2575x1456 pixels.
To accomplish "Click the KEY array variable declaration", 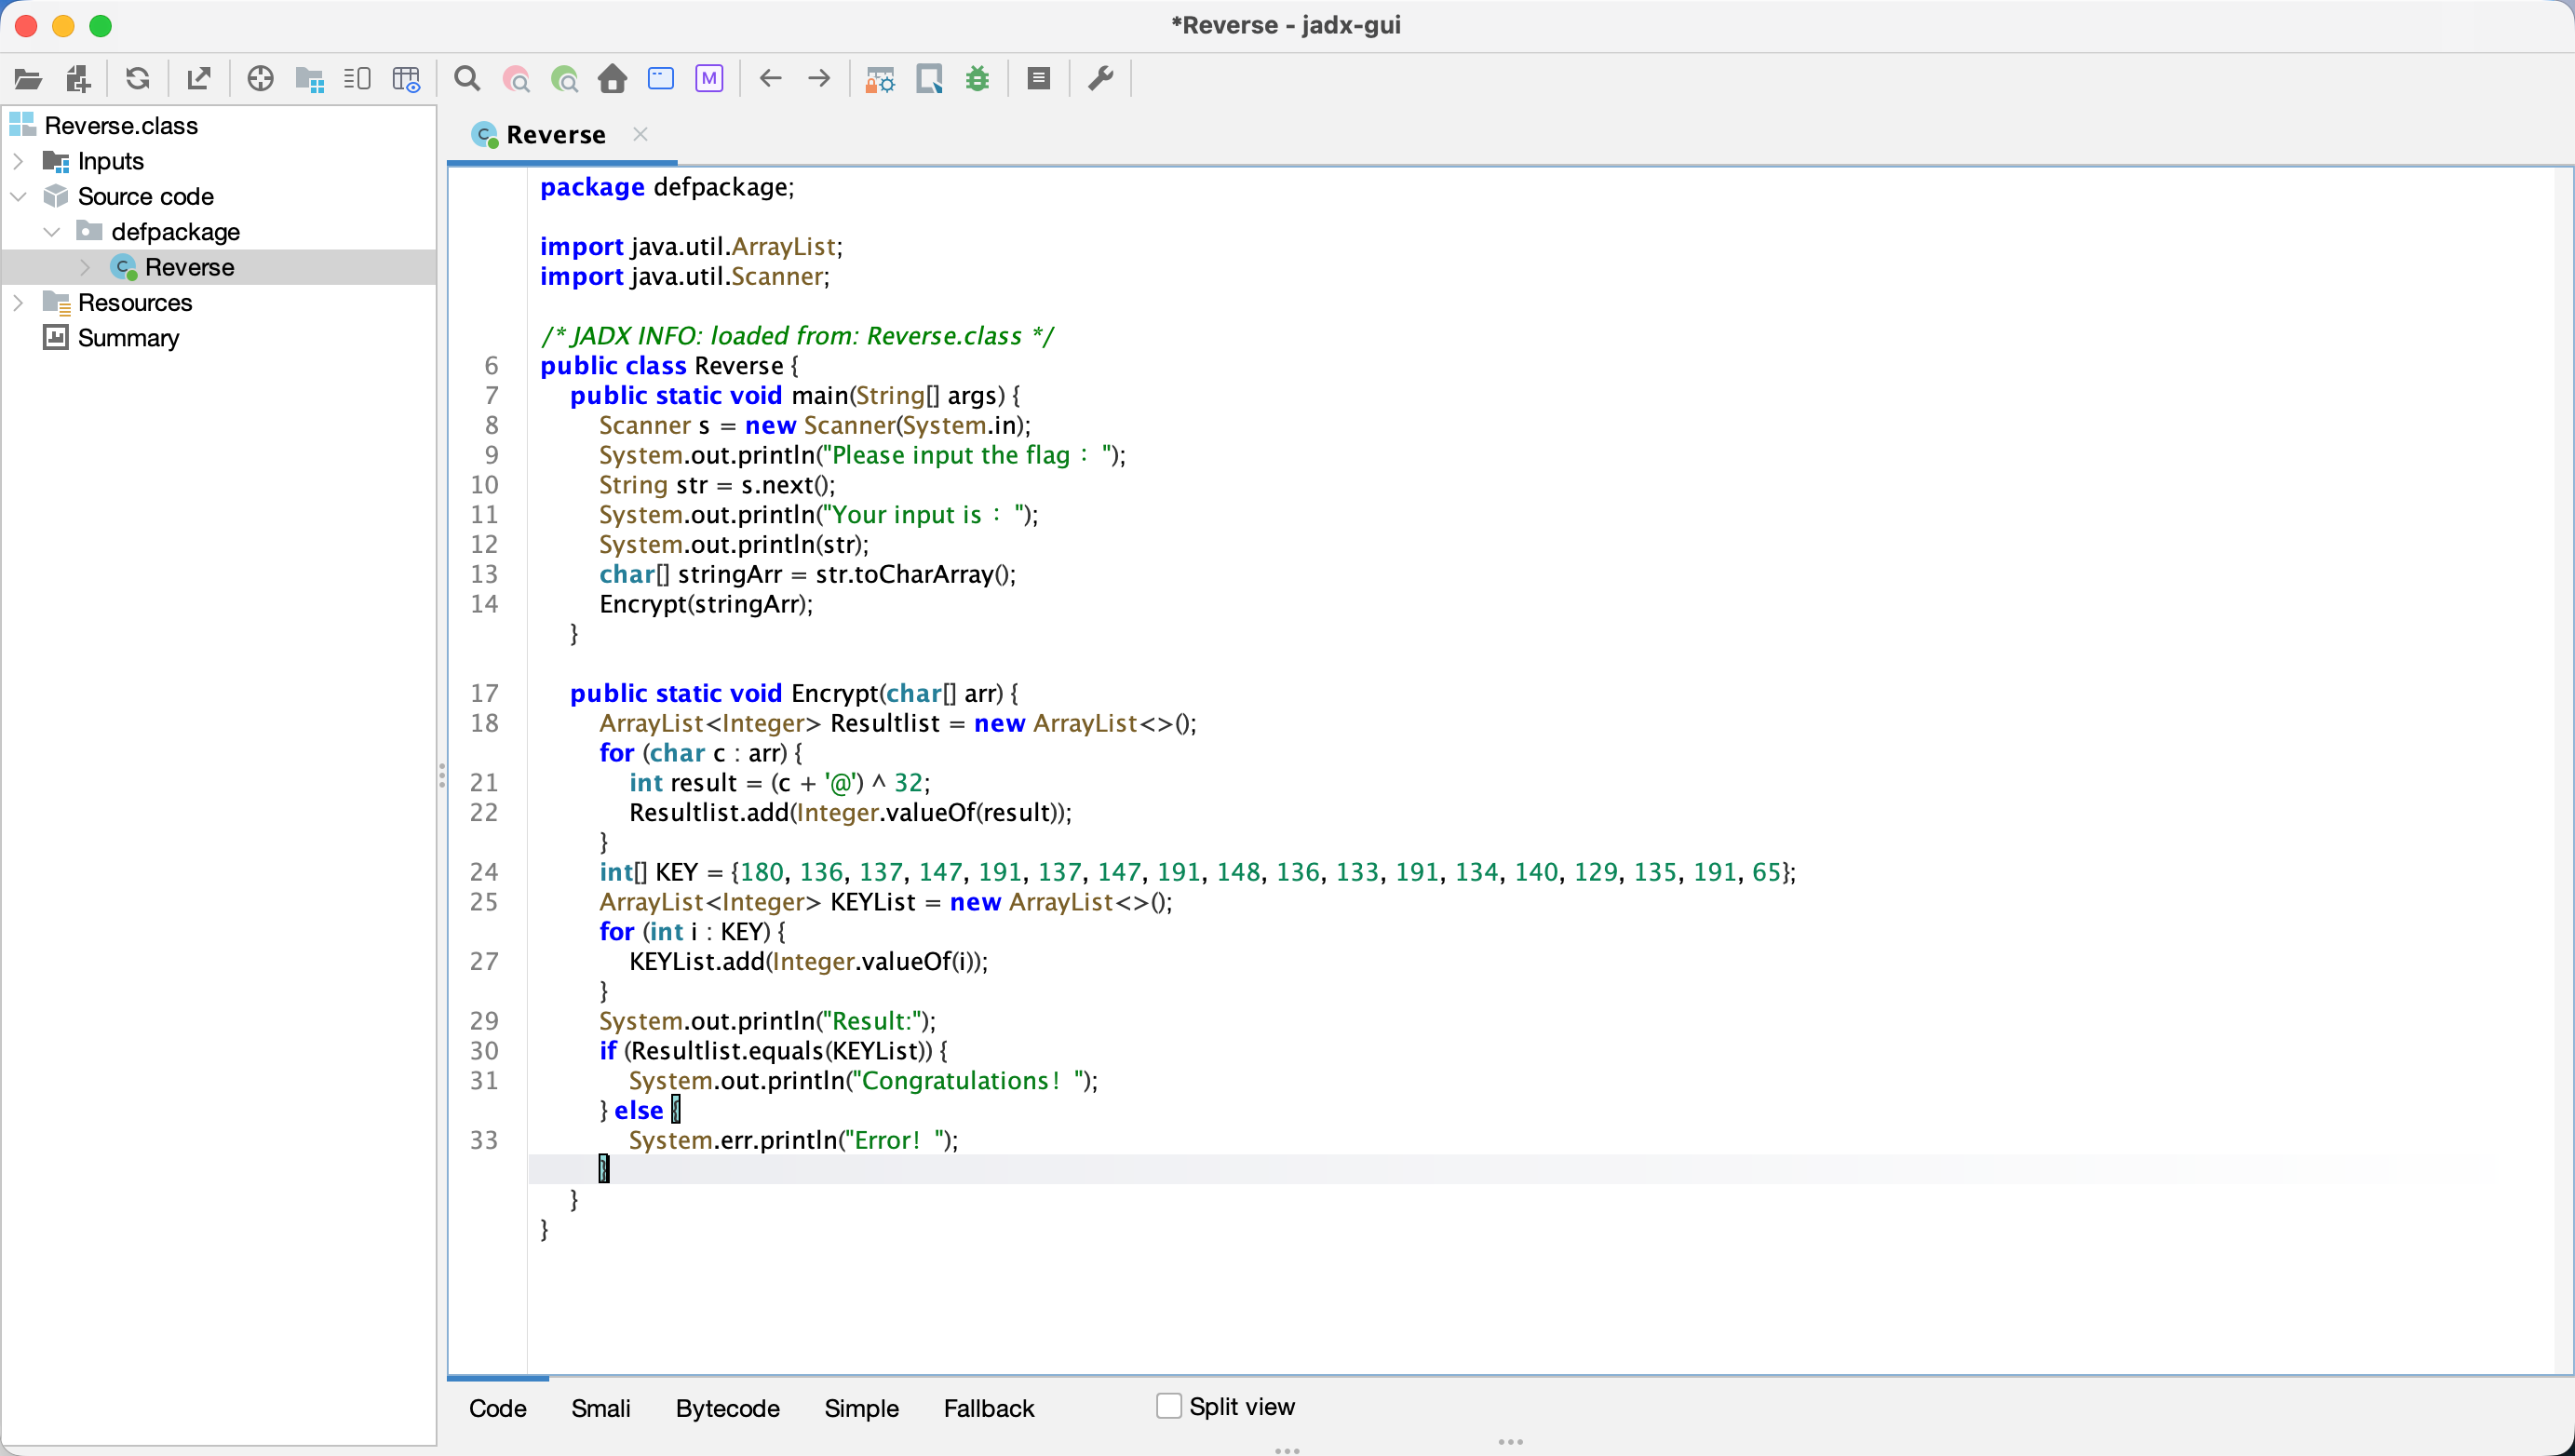I will tap(676, 873).
